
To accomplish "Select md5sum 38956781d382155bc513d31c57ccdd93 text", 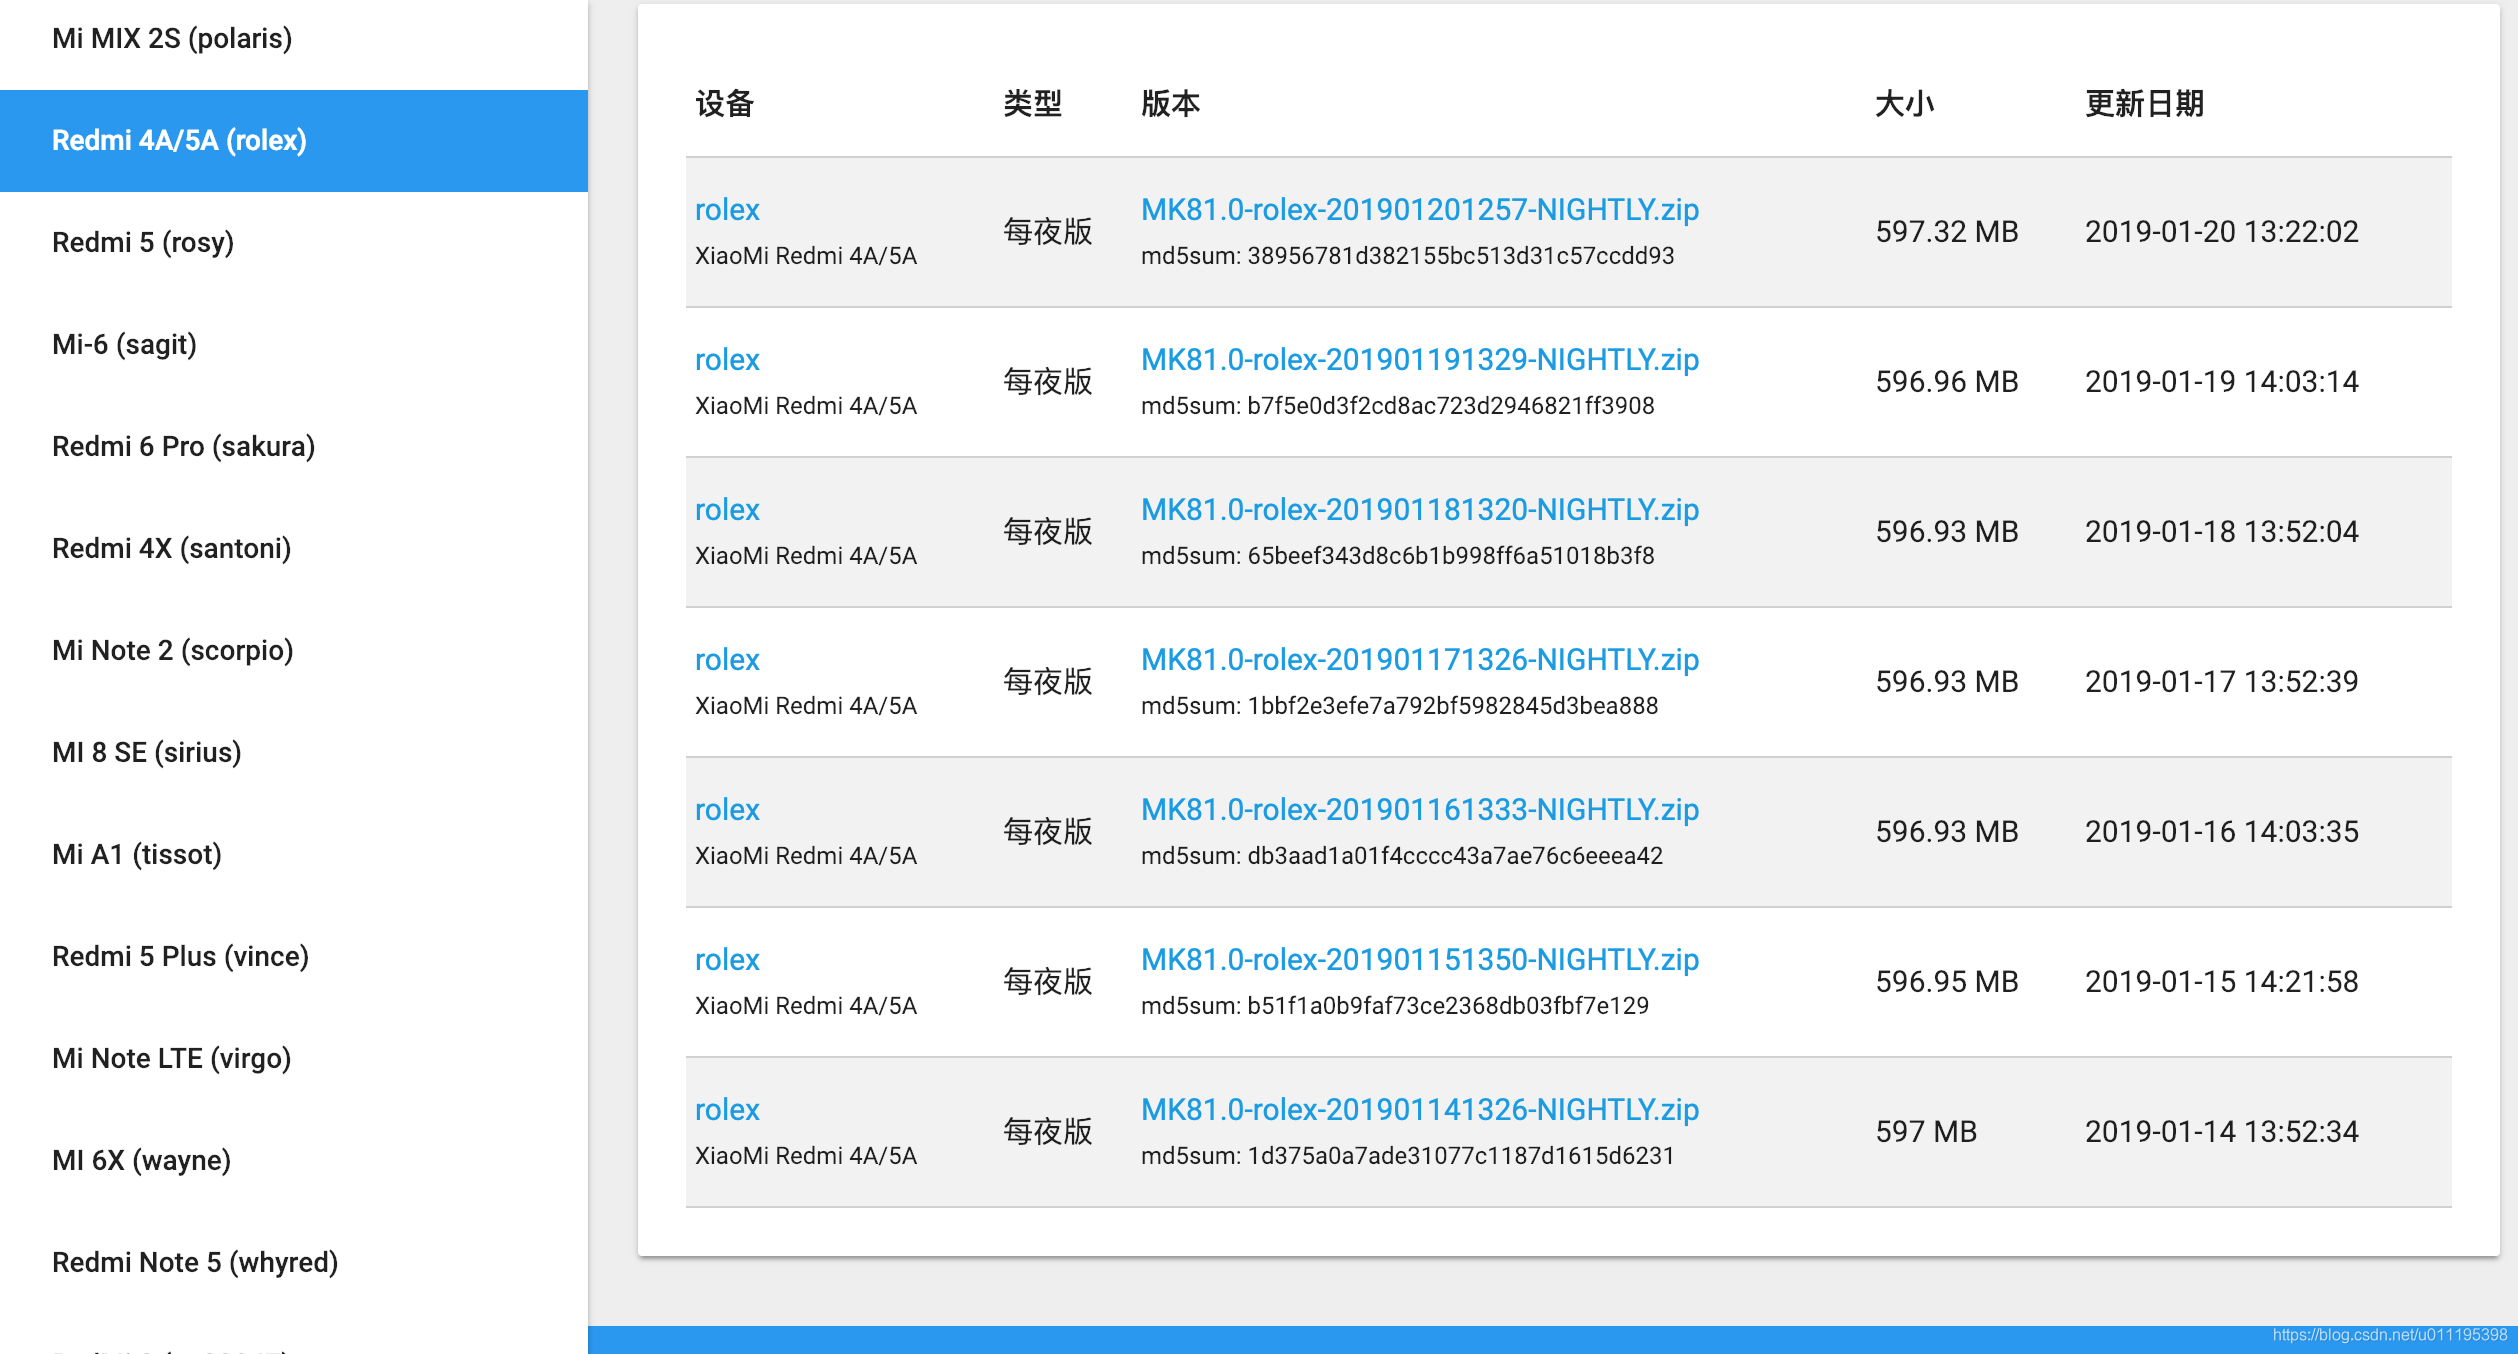I will coord(1408,255).
